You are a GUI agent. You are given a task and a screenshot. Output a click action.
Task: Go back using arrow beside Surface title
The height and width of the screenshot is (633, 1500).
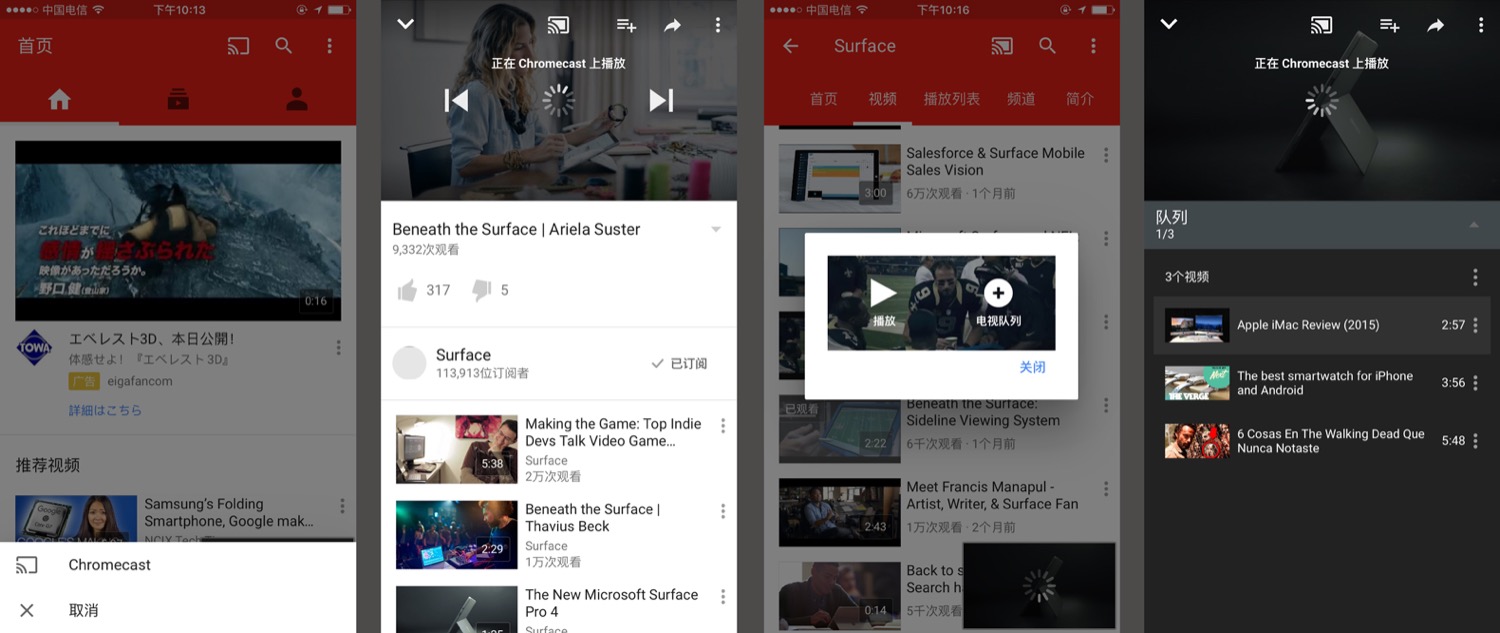[791, 46]
